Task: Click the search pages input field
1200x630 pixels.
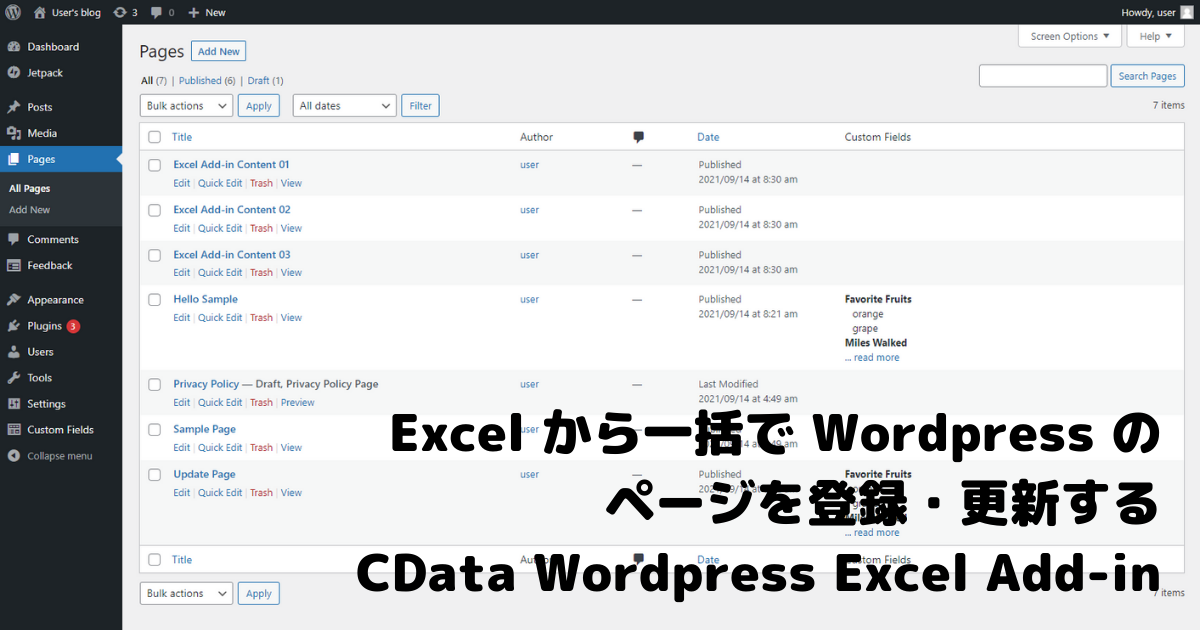Action: click(x=1043, y=76)
